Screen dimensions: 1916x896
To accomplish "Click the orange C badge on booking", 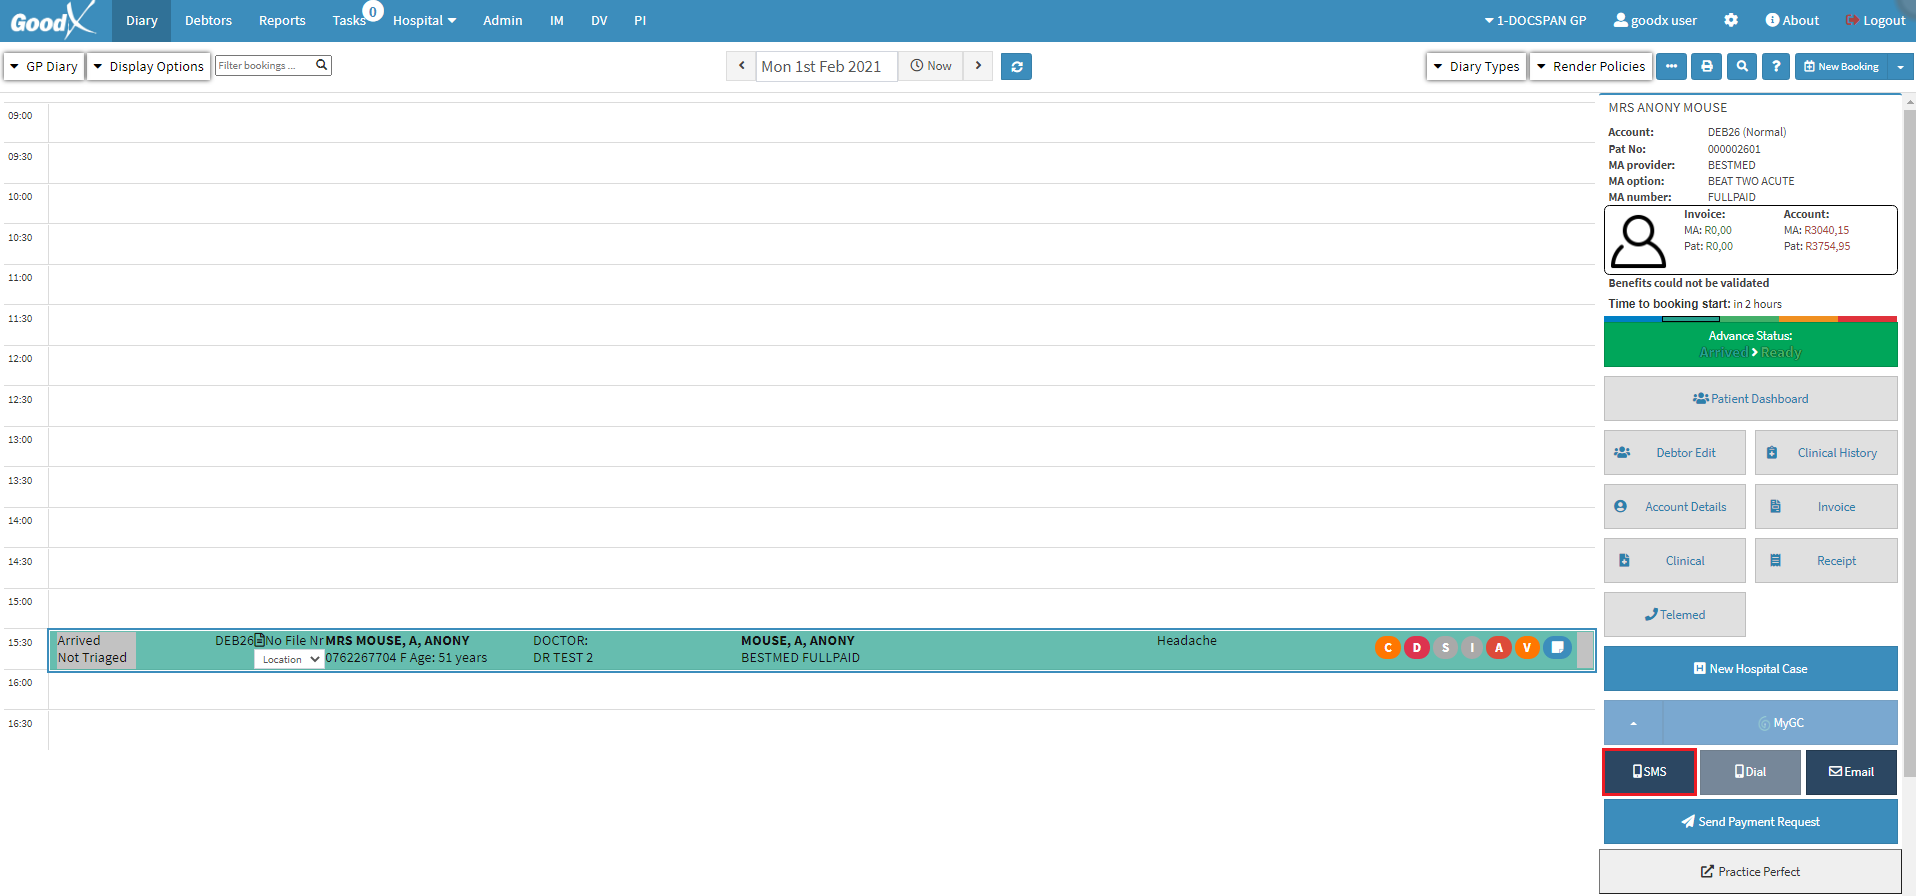I will point(1388,648).
